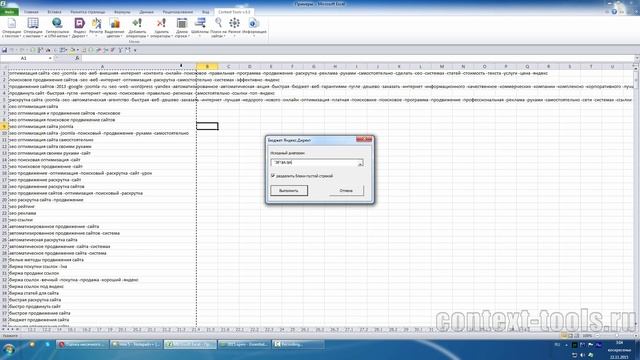Click the Отмена button in the dialog
The image size is (640, 360).
coord(346,191)
